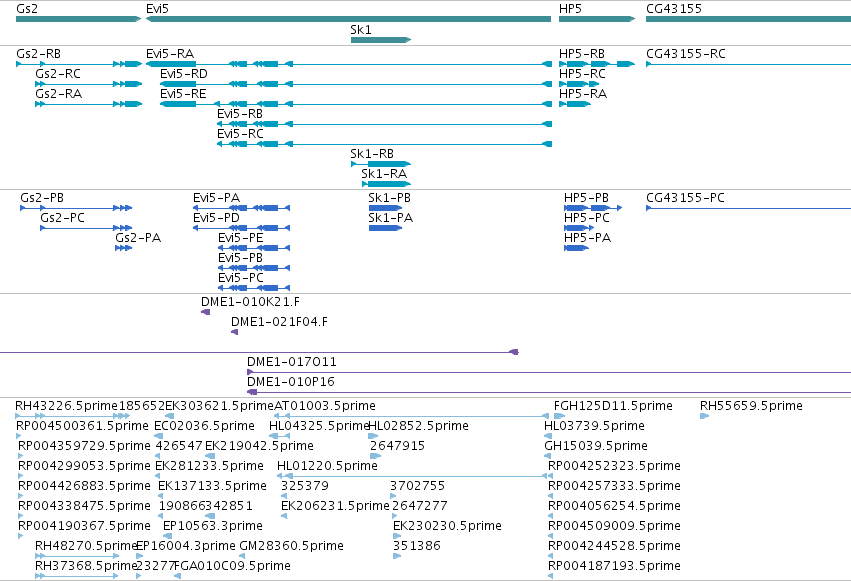The image size is (851, 581).
Task: Click the HP5-PB protein label
Action: [586, 198]
